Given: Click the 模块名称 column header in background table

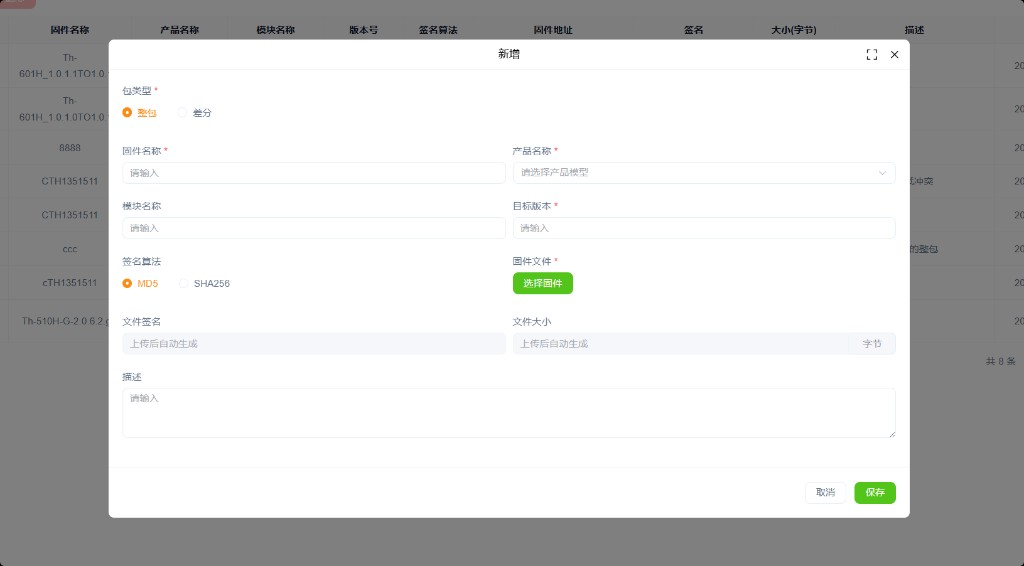Looking at the screenshot, I should [x=276, y=30].
